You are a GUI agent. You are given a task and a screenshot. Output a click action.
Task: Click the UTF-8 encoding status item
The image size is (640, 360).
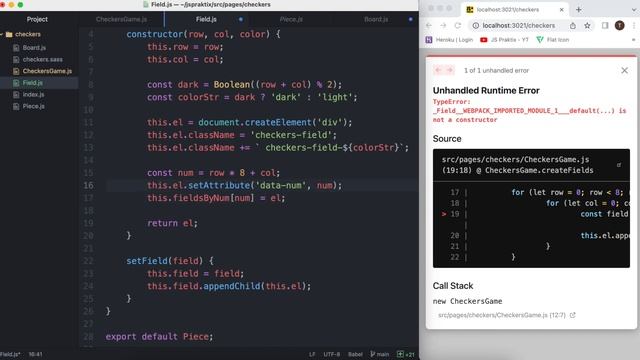332,354
